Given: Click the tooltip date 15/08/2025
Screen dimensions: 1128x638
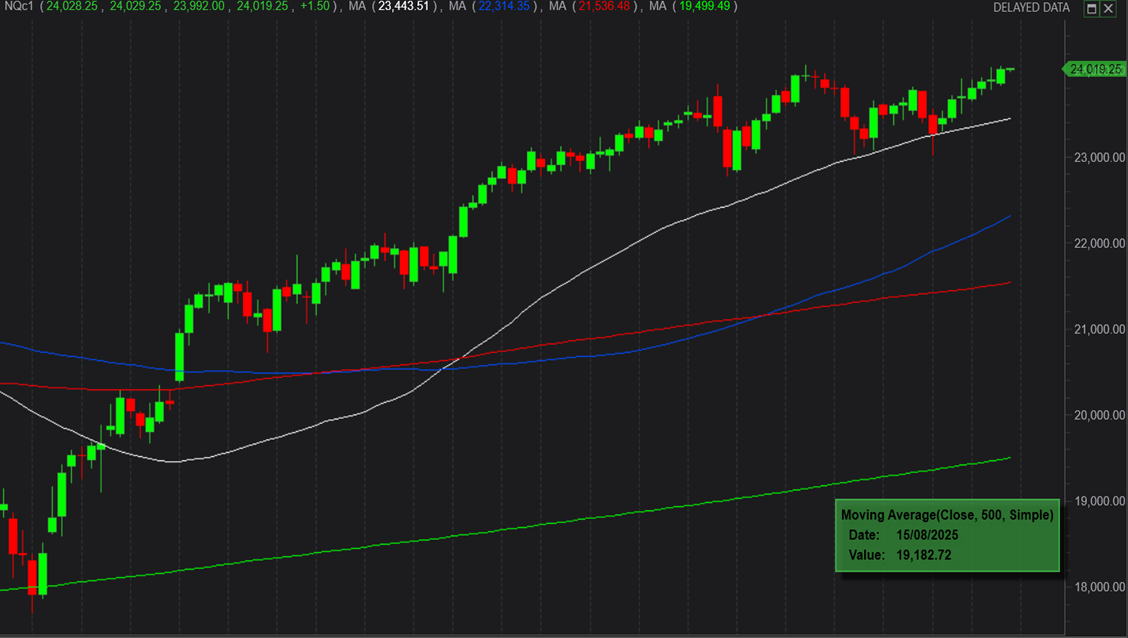Looking at the screenshot, I should click(x=928, y=535).
